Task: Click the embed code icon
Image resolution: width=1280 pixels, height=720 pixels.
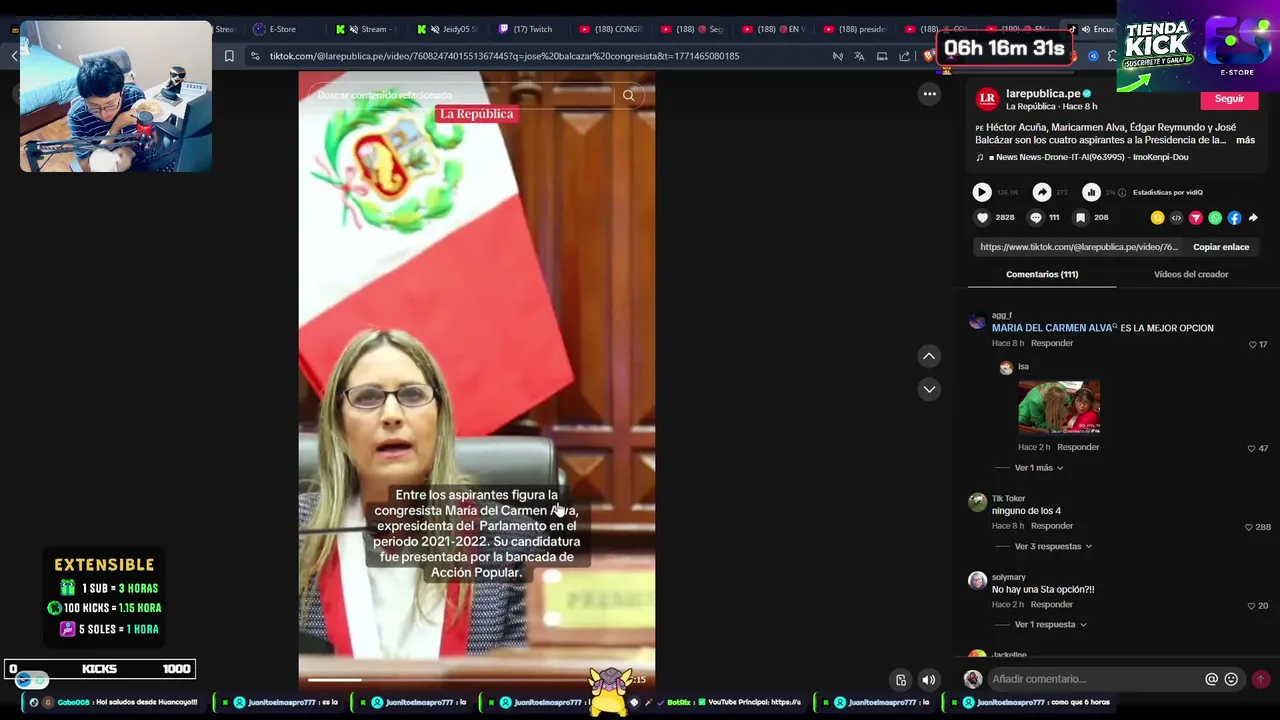Action: pos(1176,217)
